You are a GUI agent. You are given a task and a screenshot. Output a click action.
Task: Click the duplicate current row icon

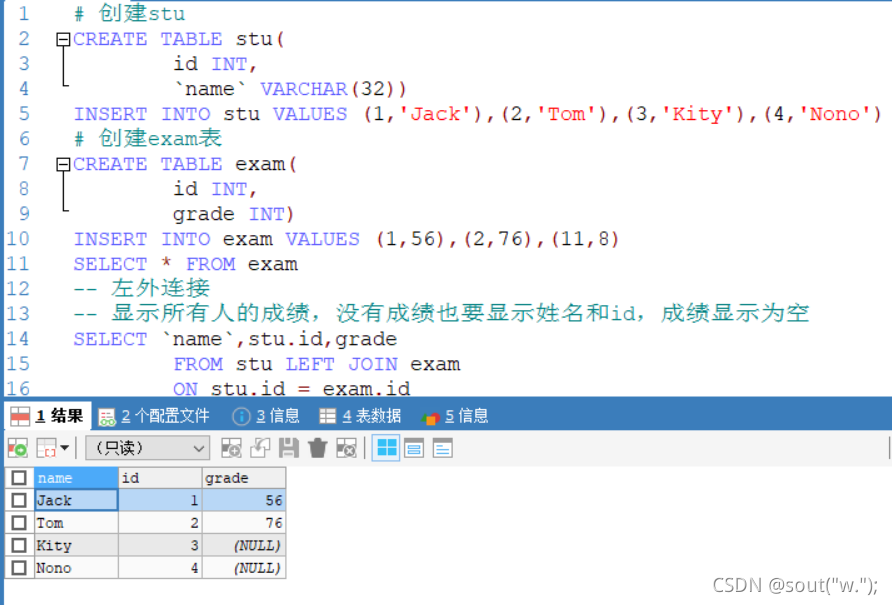(260, 448)
